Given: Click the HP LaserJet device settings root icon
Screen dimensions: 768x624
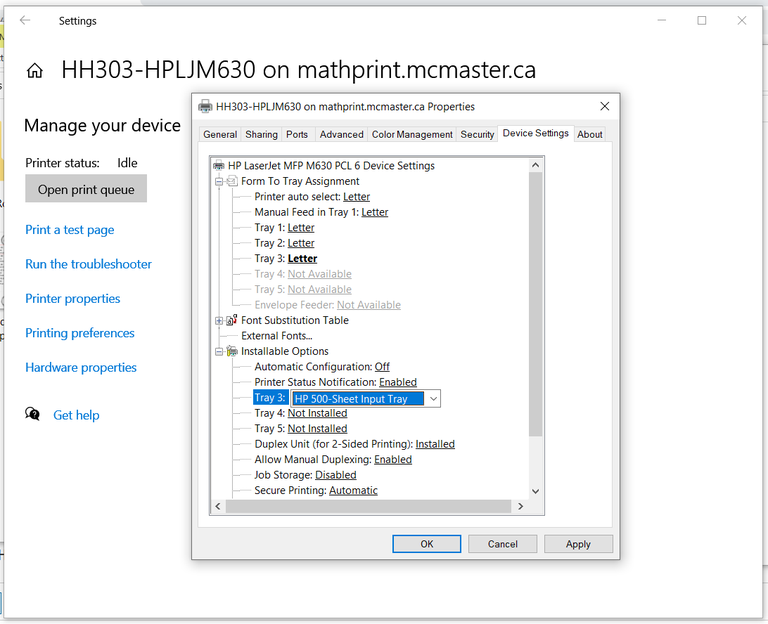Looking at the screenshot, I should click(x=219, y=166).
